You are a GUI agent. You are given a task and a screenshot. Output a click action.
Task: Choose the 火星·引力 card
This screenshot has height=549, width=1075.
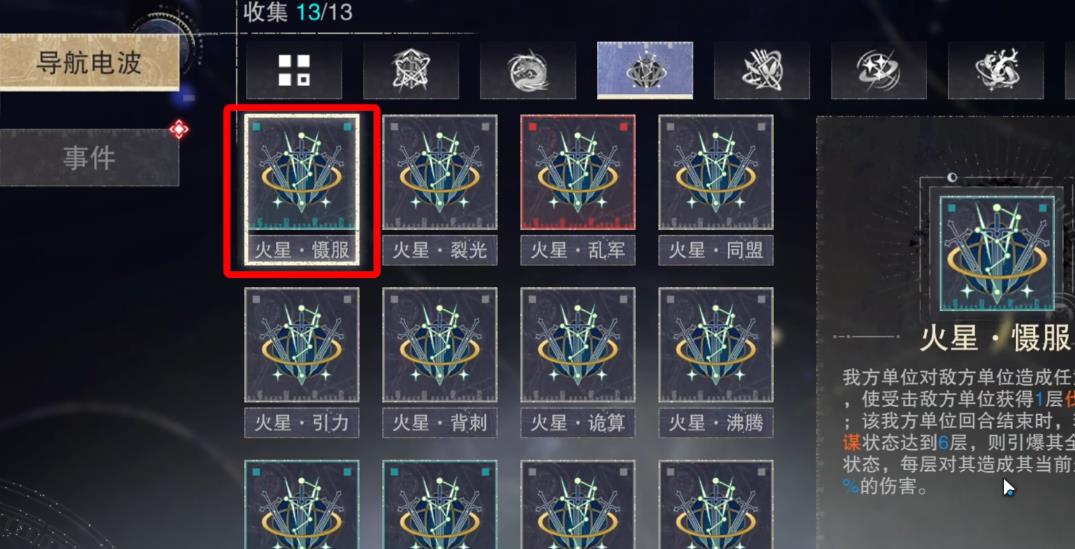click(x=302, y=363)
